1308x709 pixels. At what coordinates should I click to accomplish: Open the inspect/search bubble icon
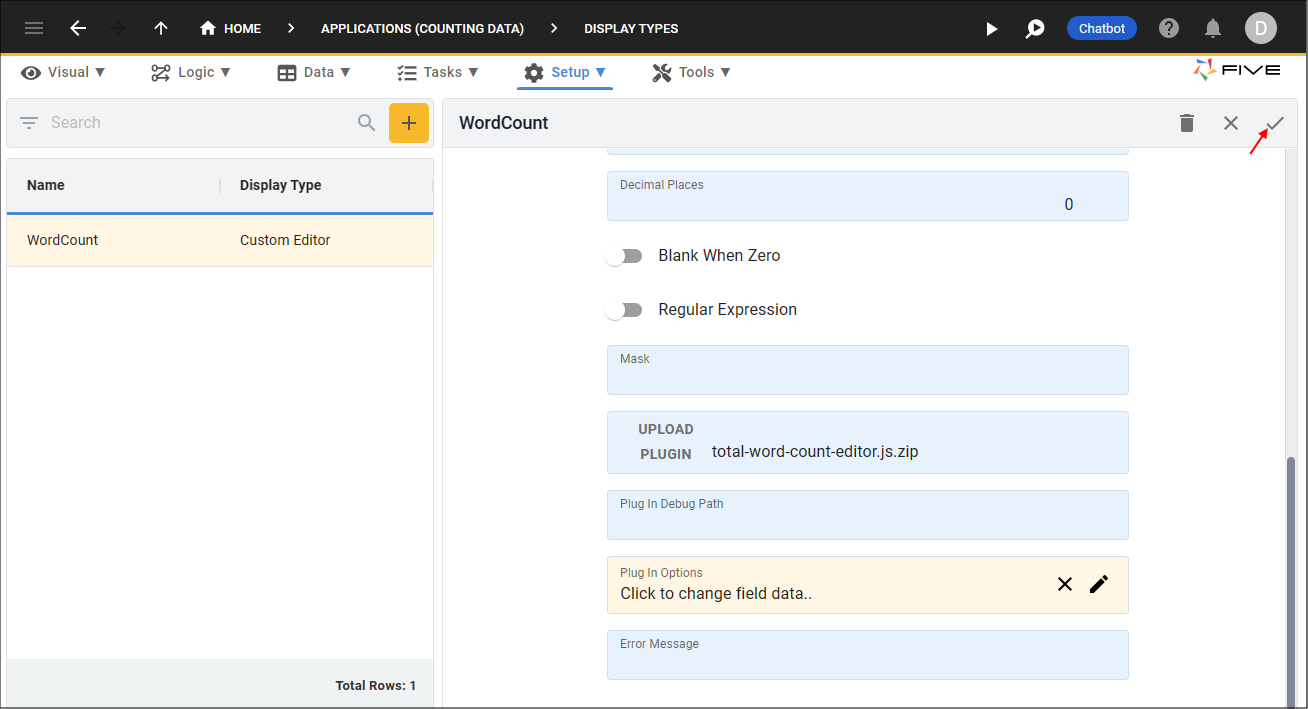(1035, 28)
